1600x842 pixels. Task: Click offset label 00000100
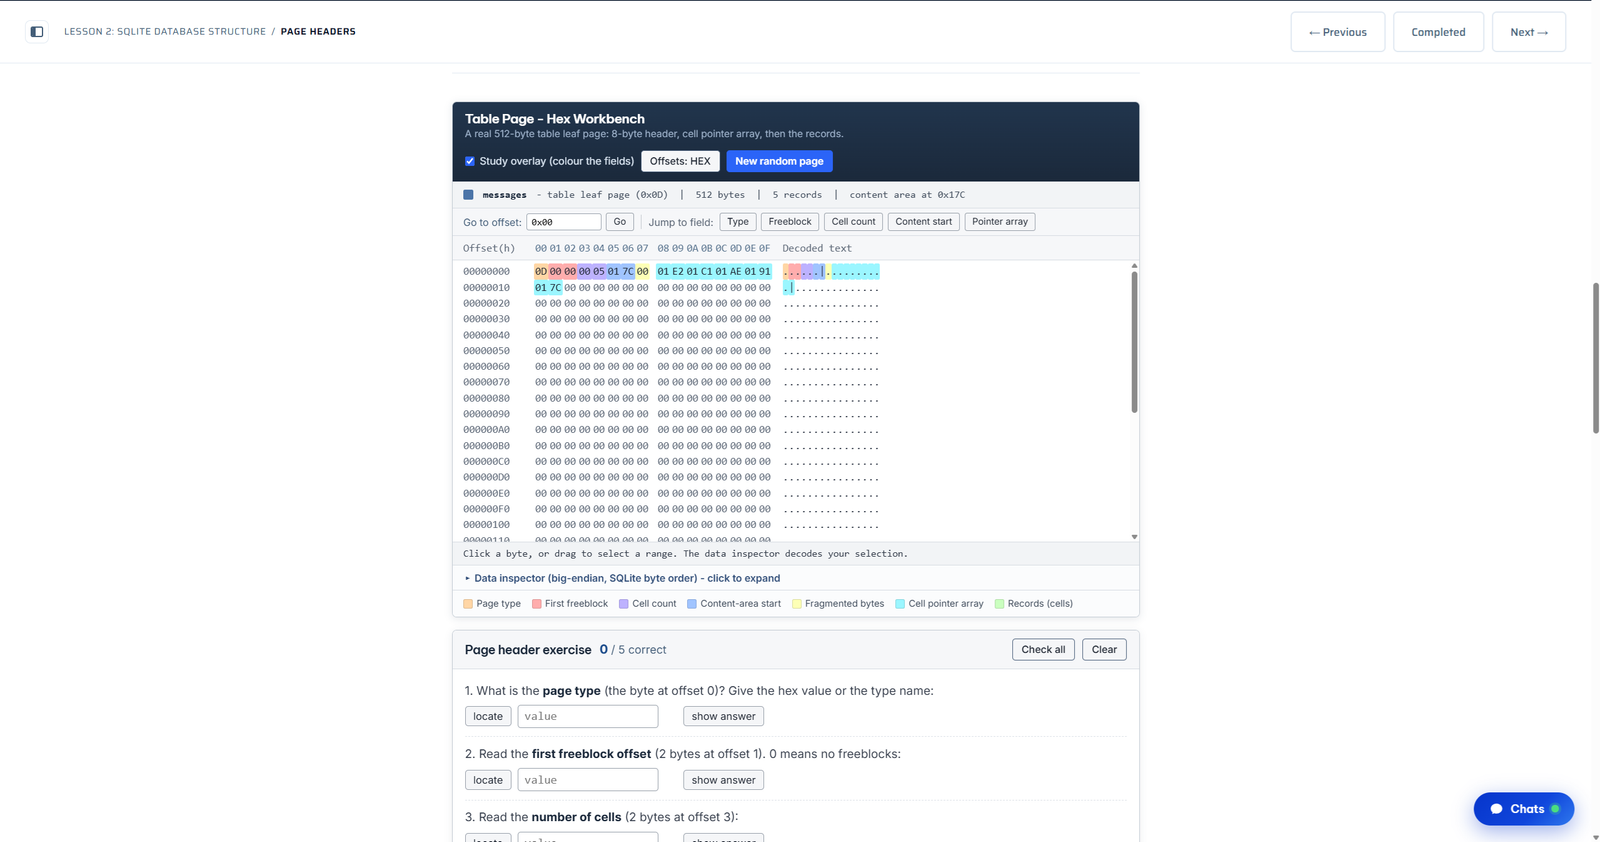pyautogui.click(x=486, y=525)
